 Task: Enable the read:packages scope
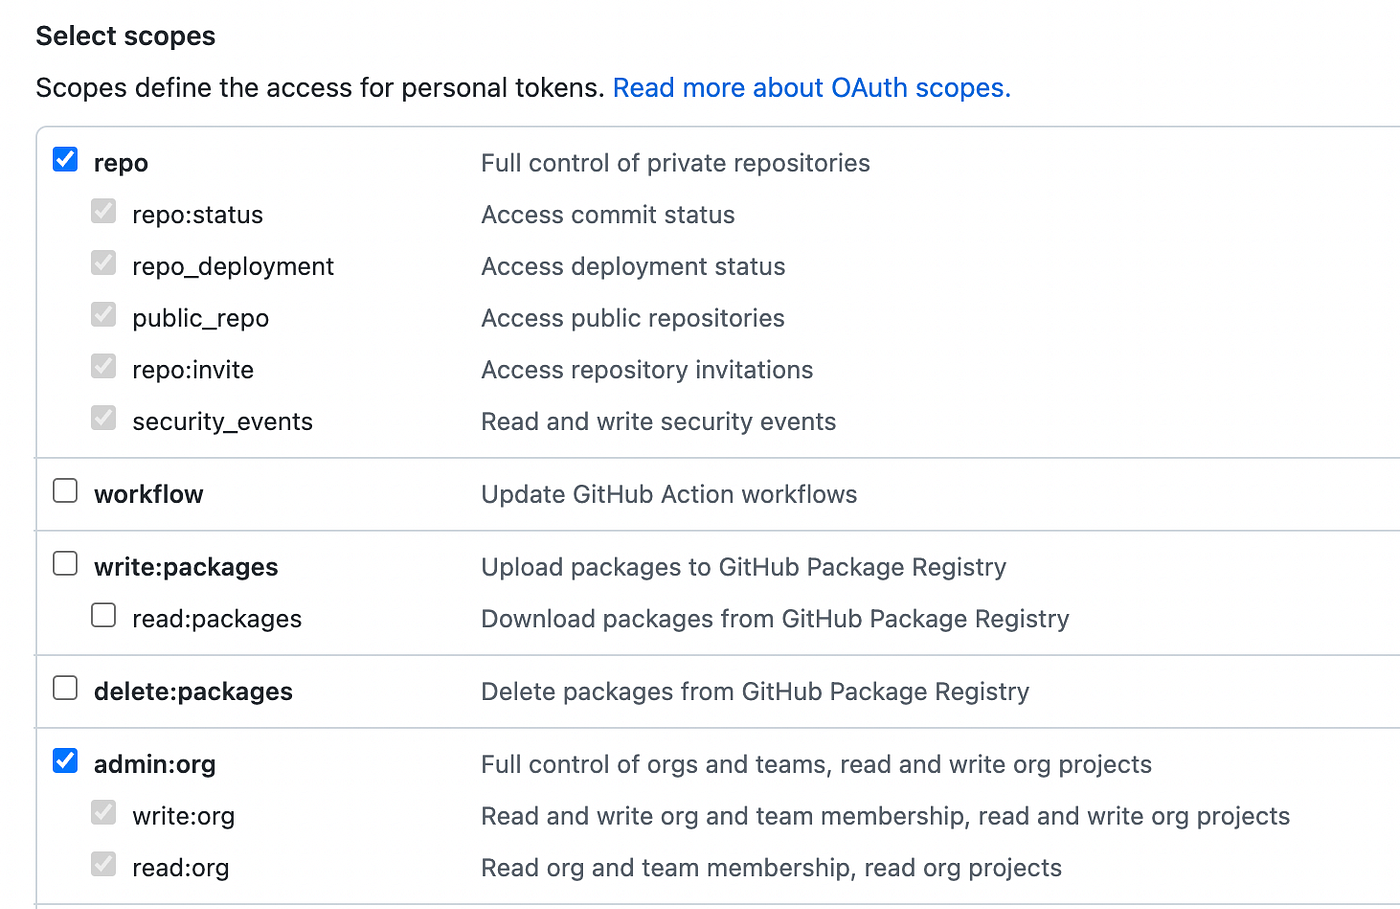(103, 615)
